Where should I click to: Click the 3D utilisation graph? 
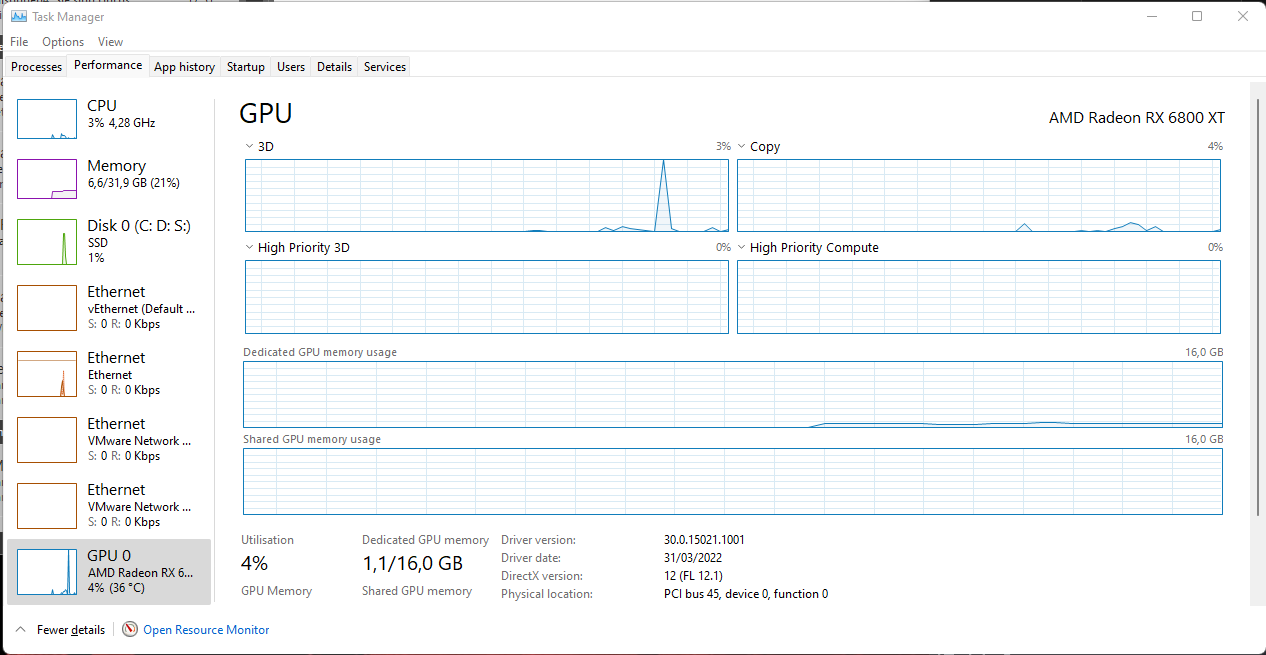point(487,195)
